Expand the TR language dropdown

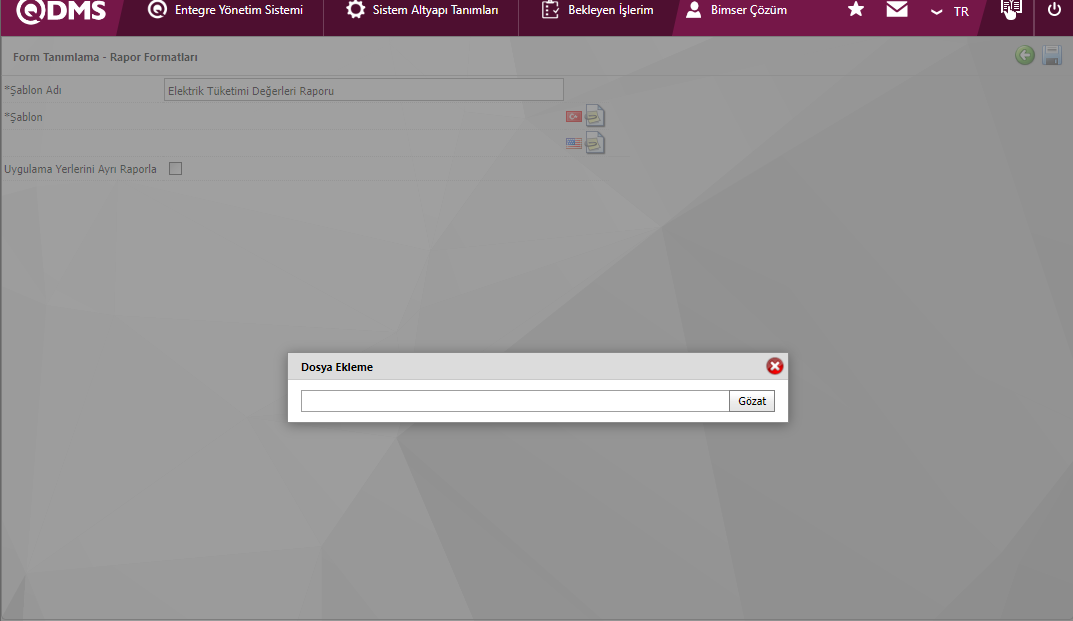point(950,12)
